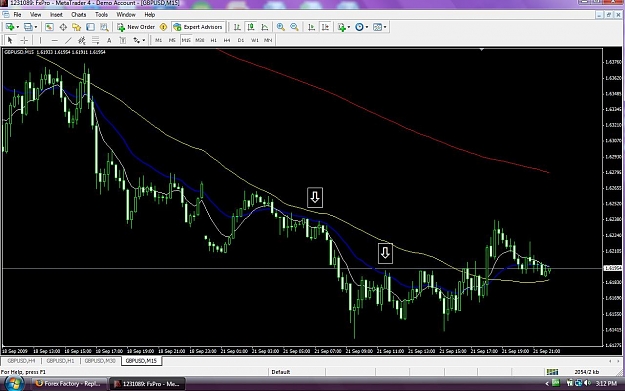Open the Charts menu

coord(79,15)
